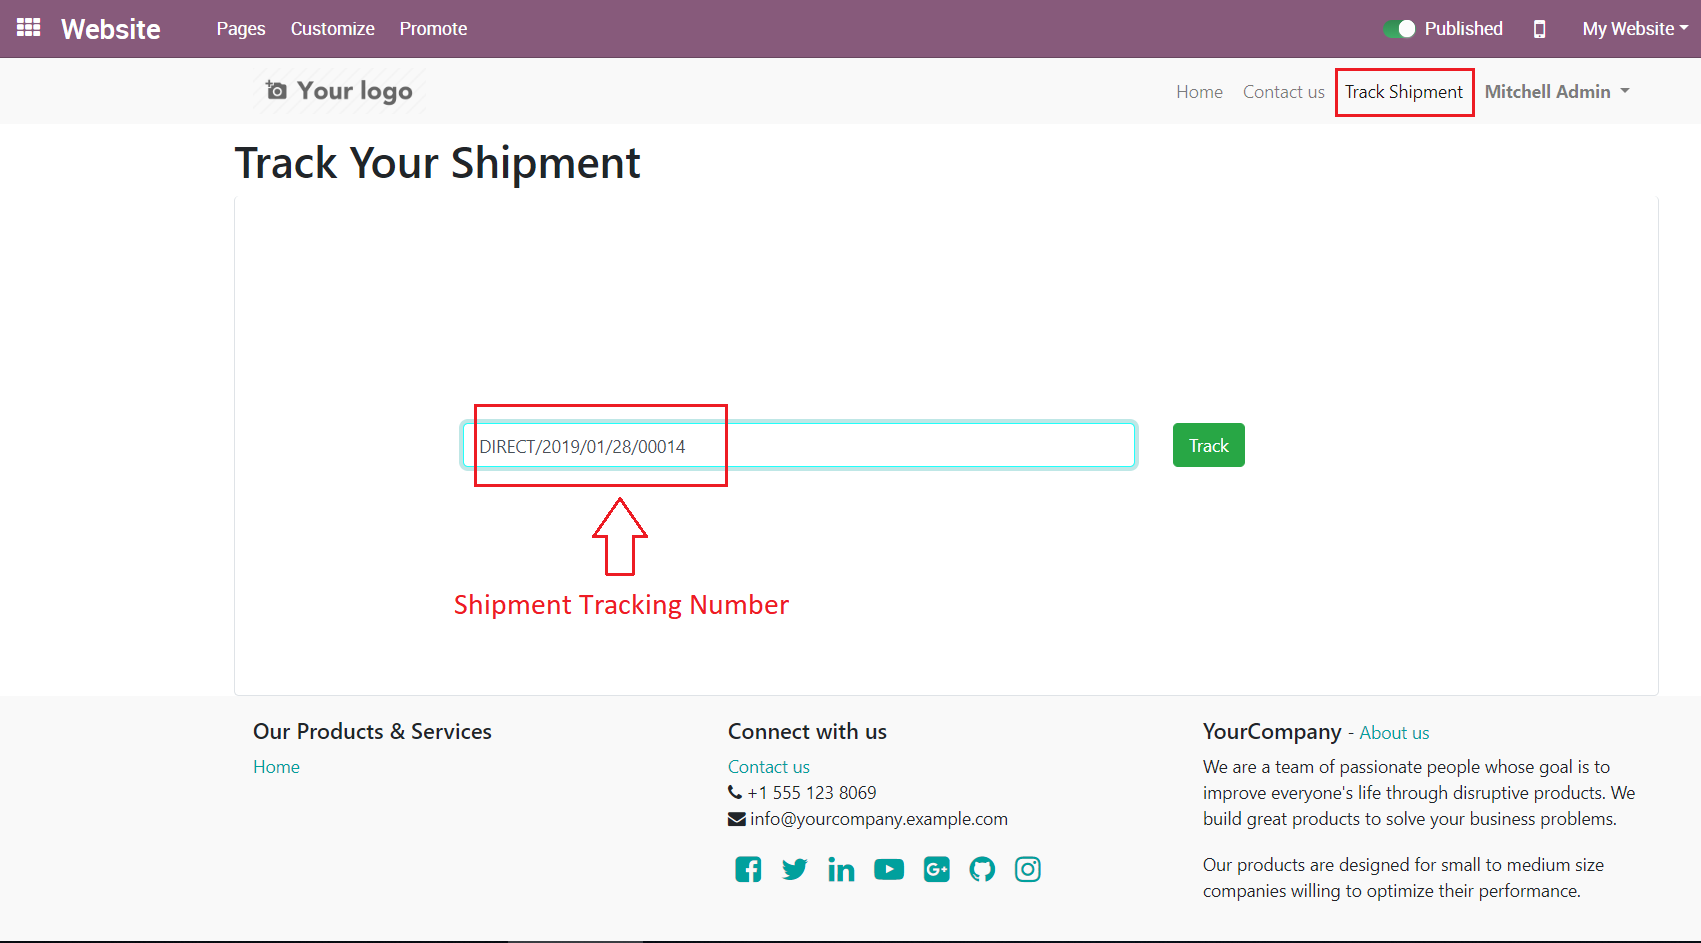Screen dimensions: 1701x943
Task: Open the Instagram social icon
Action: pos(1027,869)
